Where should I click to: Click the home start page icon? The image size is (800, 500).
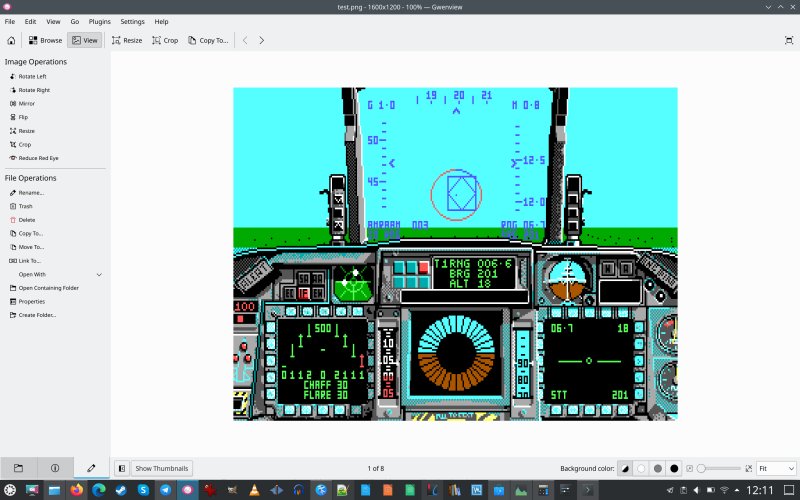click(10, 40)
